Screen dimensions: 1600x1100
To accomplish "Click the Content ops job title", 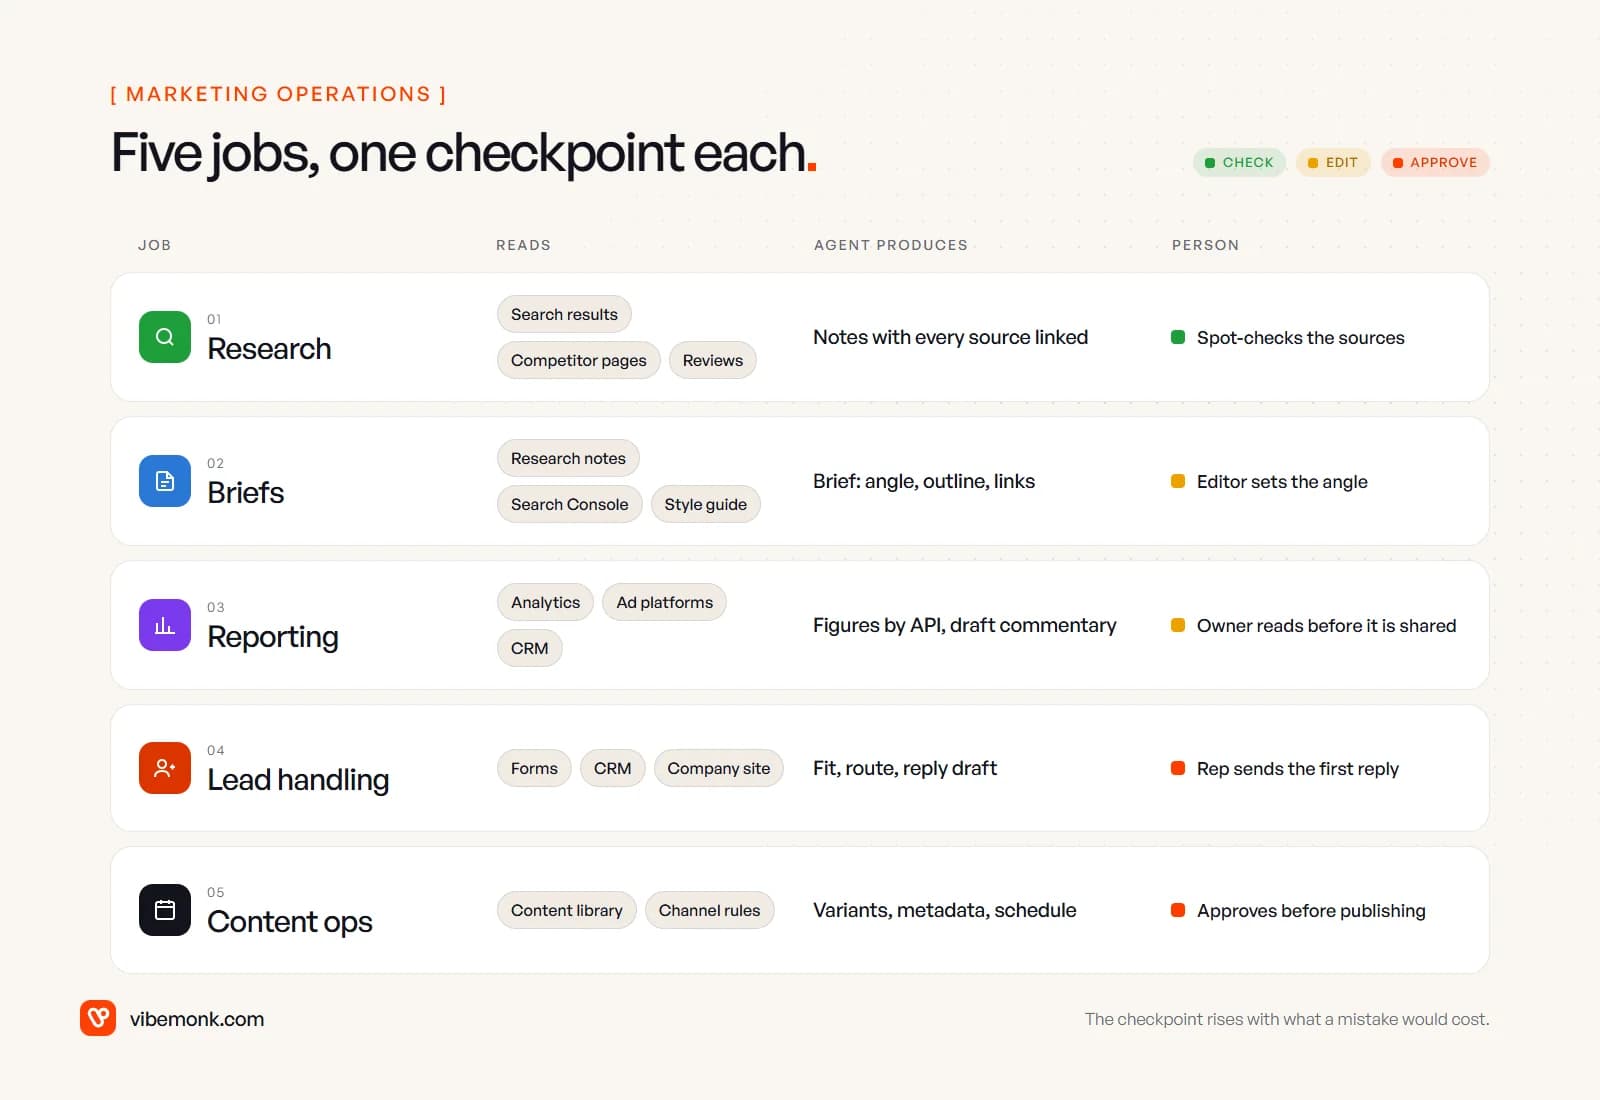I will [290, 922].
